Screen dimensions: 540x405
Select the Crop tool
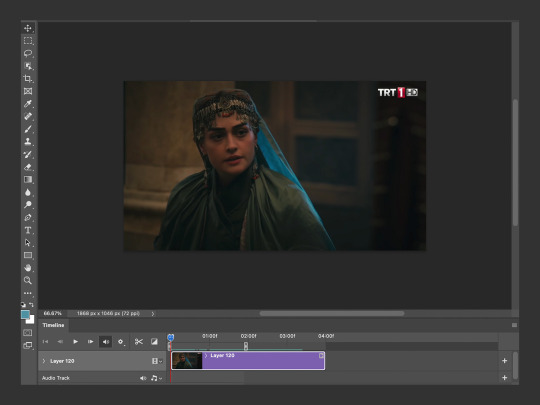pos(28,79)
